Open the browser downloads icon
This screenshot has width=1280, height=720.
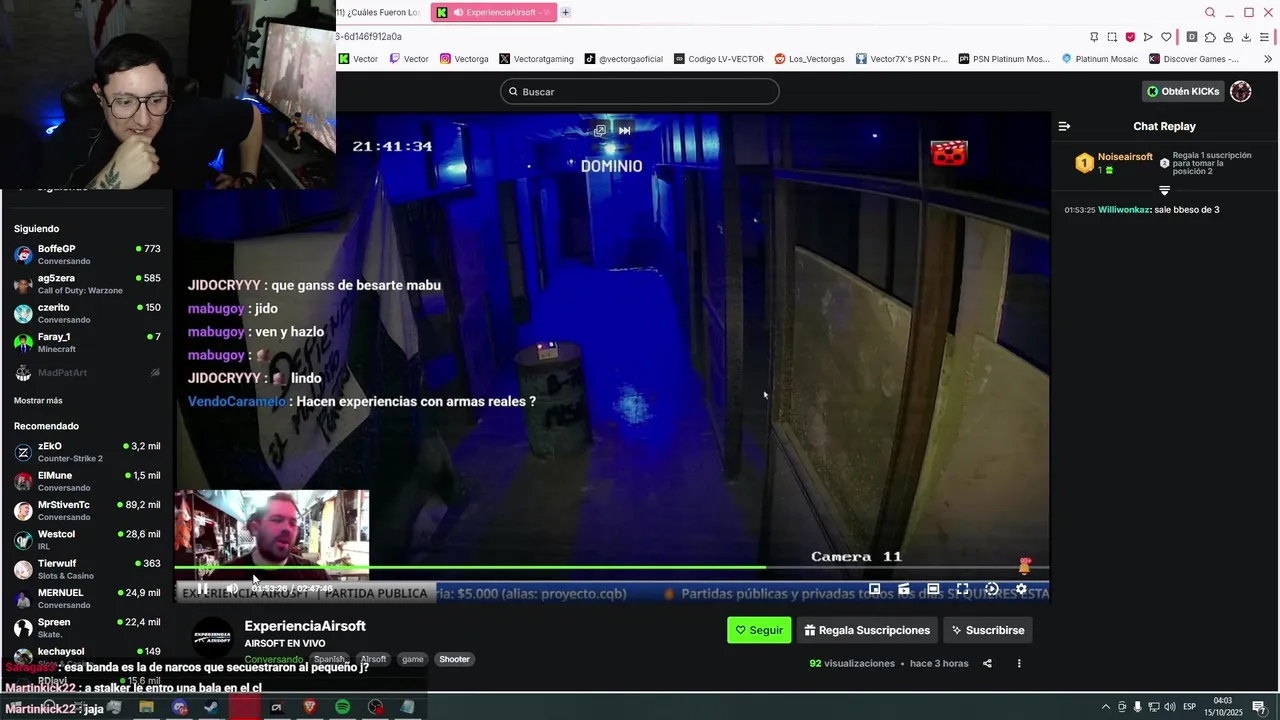coord(1246,37)
